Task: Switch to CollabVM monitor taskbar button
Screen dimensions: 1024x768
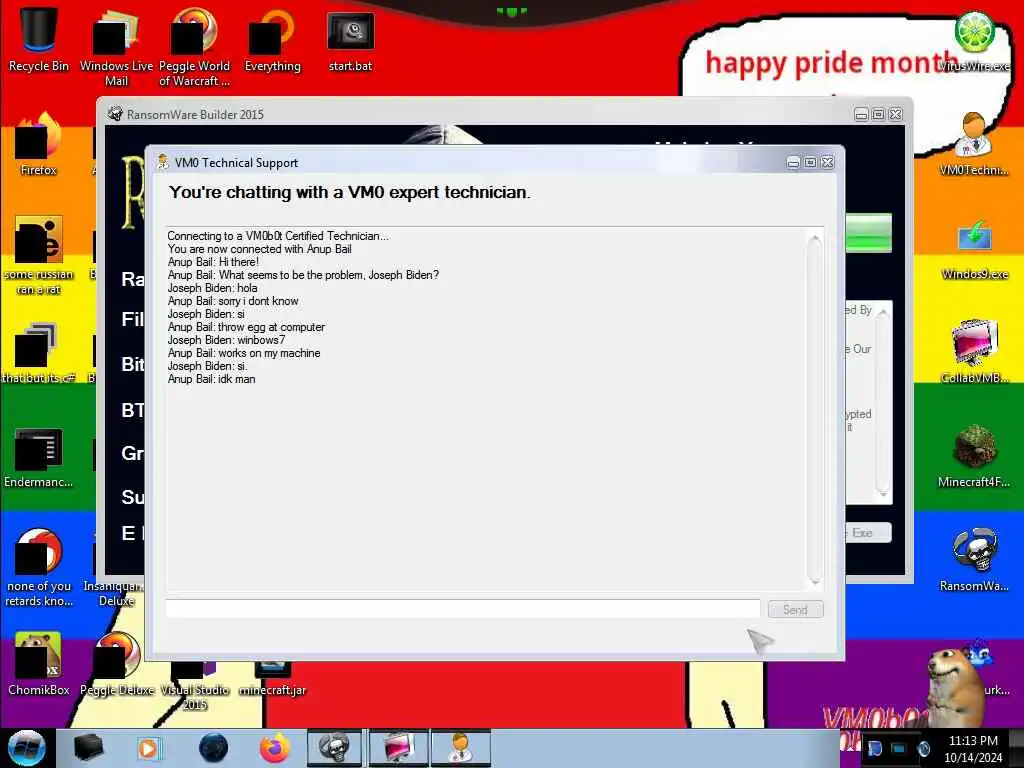Action: tap(398, 748)
